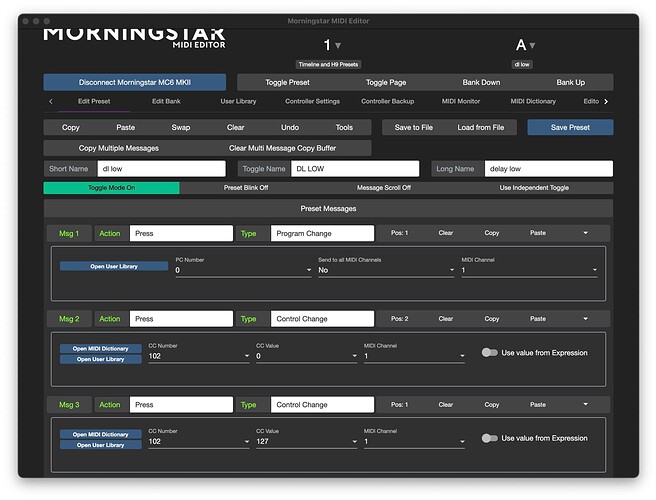Enable Use Independent Toggle
Viewport: 656px width, 500px height.
click(x=534, y=188)
